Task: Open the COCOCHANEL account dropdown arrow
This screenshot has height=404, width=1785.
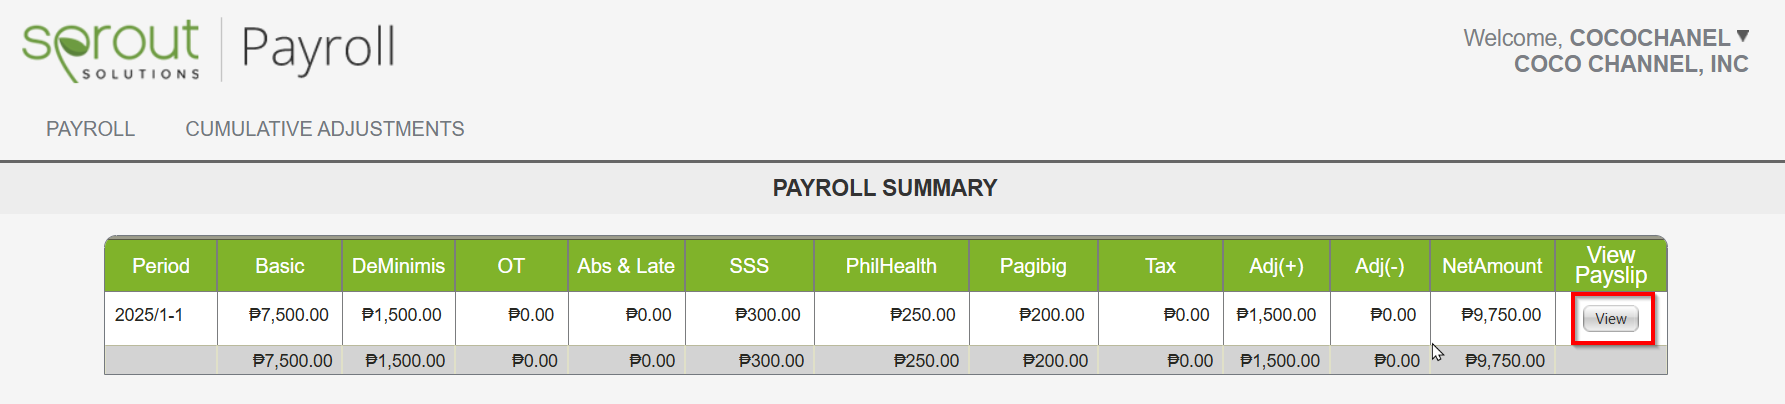Action: (1743, 36)
